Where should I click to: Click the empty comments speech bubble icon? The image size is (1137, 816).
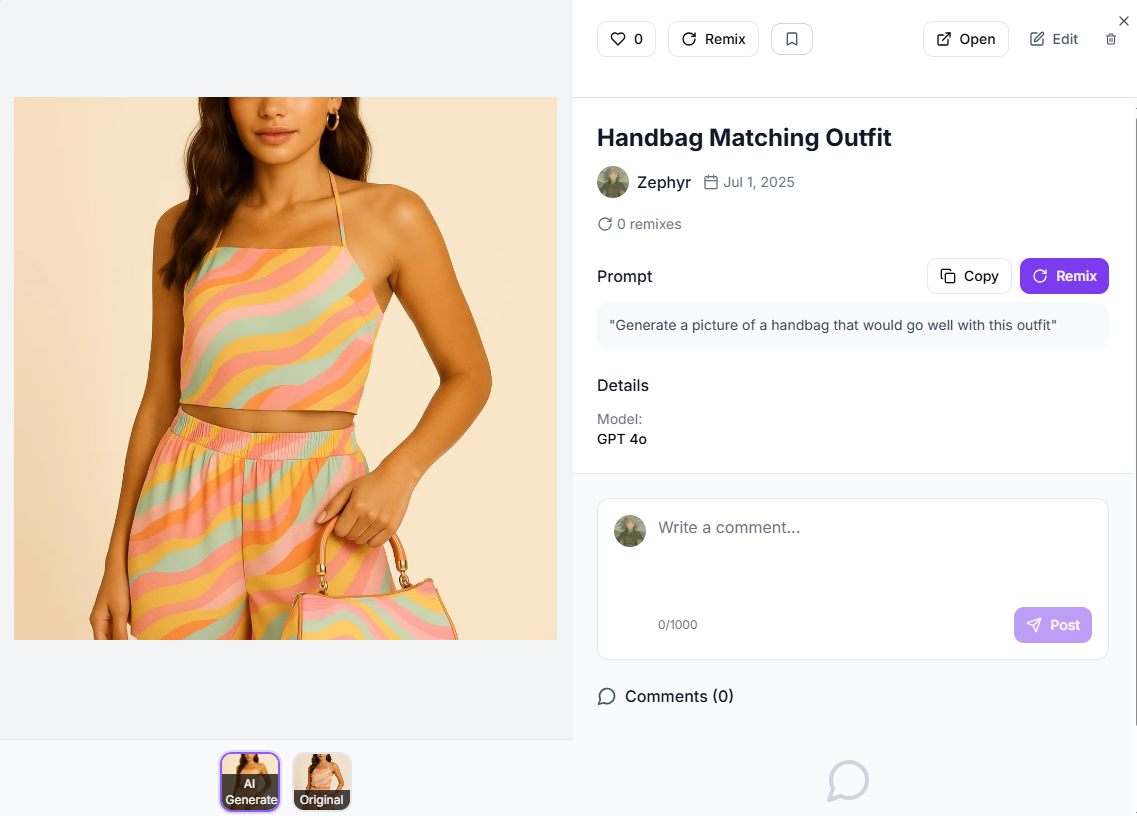[x=848, y=781]
